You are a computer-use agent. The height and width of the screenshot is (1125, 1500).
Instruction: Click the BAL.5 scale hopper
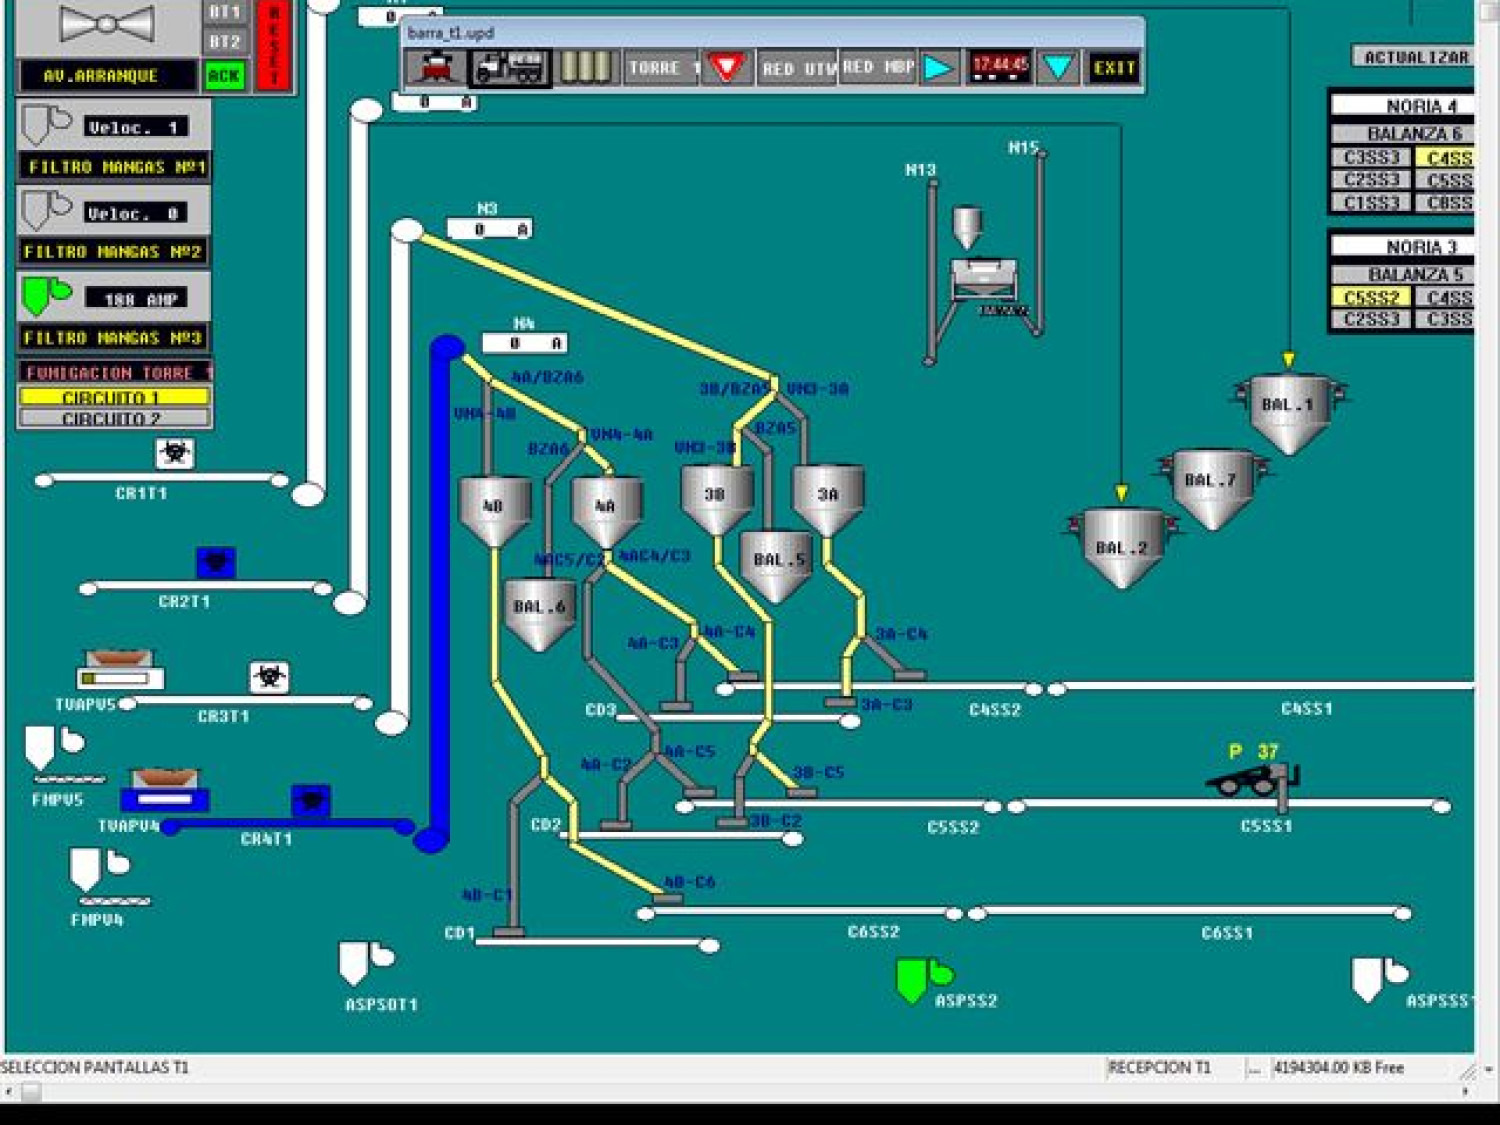pos(778,563)
